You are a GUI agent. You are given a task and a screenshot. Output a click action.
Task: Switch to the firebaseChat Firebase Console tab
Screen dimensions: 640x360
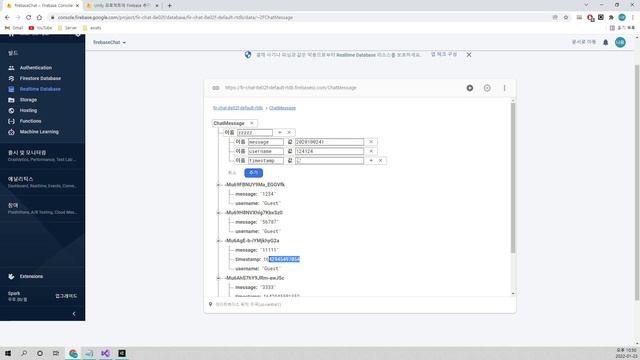(42, 6)
